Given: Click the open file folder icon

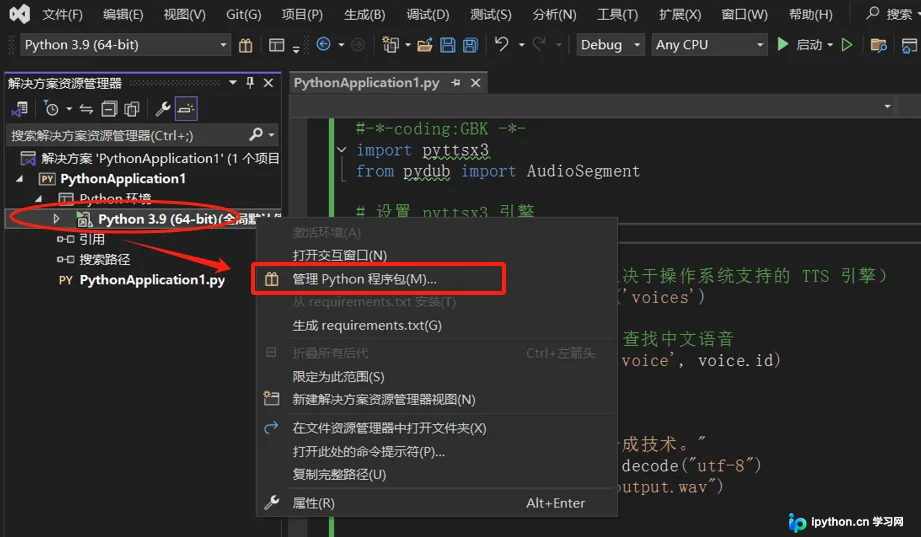Looking at the screenshot, I should (x=425, y=45).
